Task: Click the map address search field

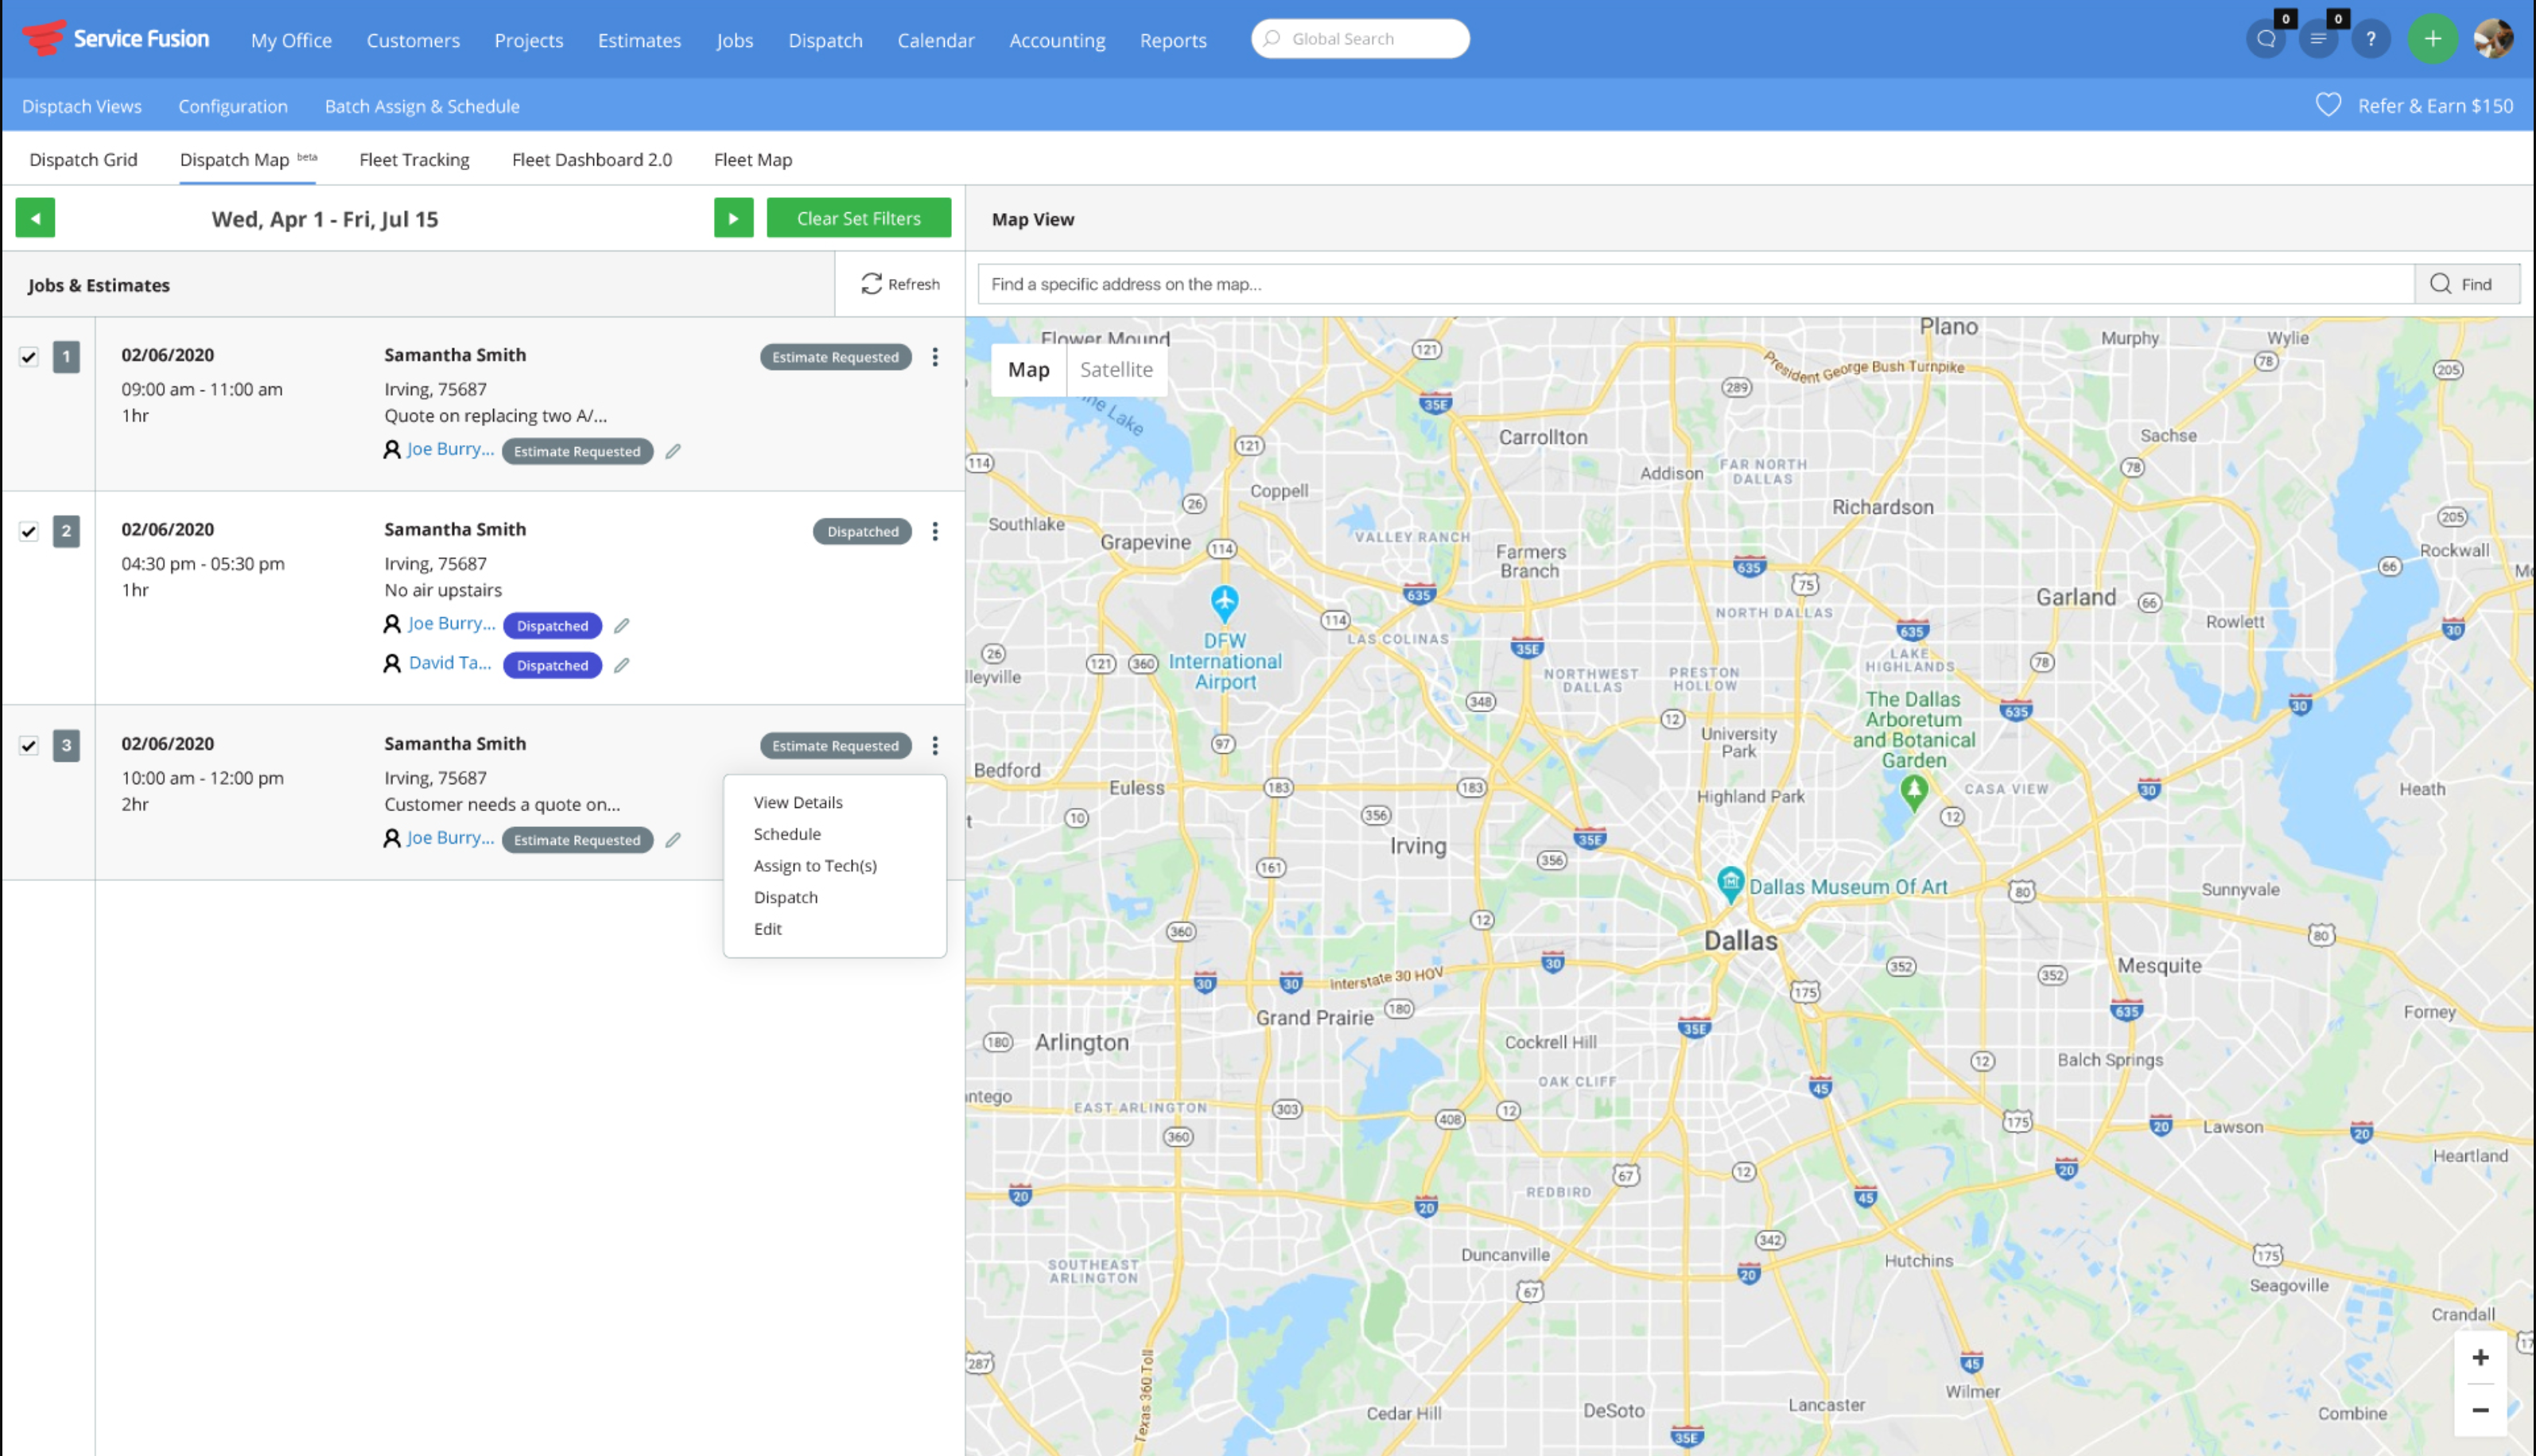Action: [x=1695, y=284]
